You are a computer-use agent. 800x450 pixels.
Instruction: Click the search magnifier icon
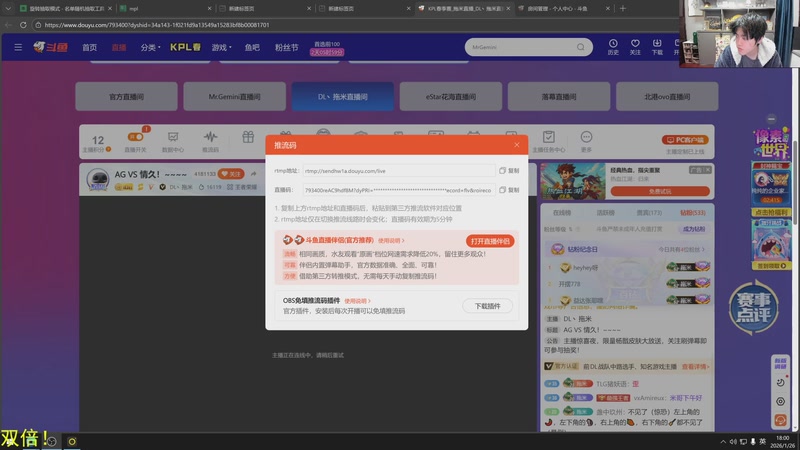click(581, 47)
